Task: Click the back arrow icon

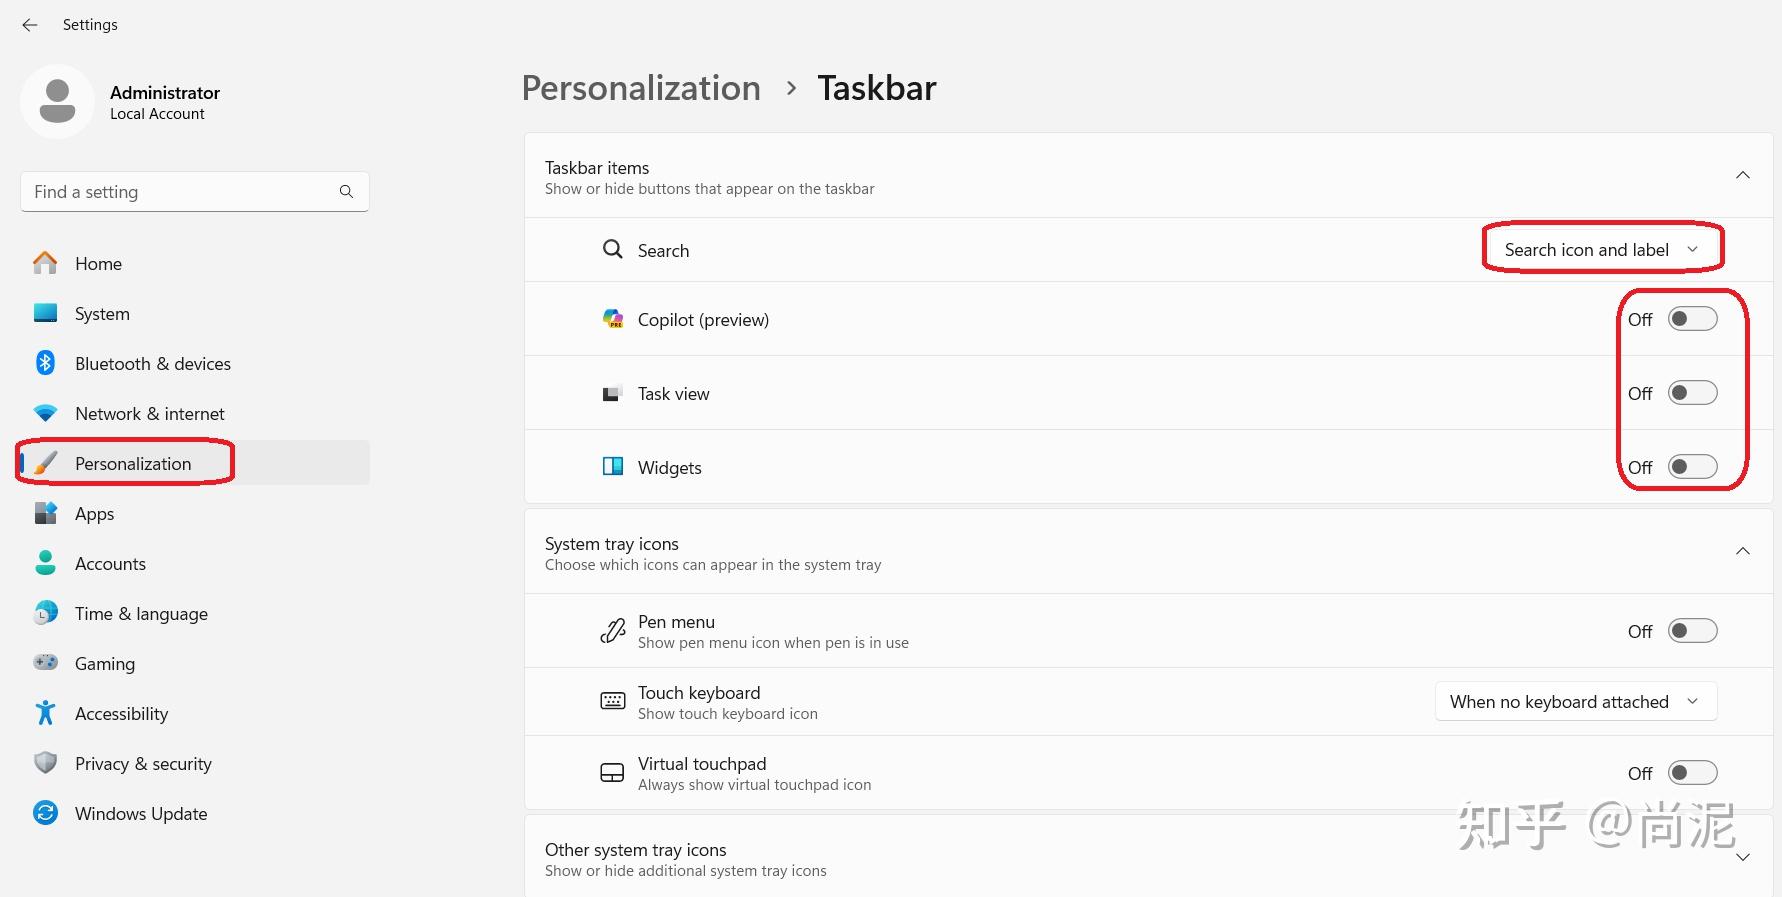Action: 30,25
